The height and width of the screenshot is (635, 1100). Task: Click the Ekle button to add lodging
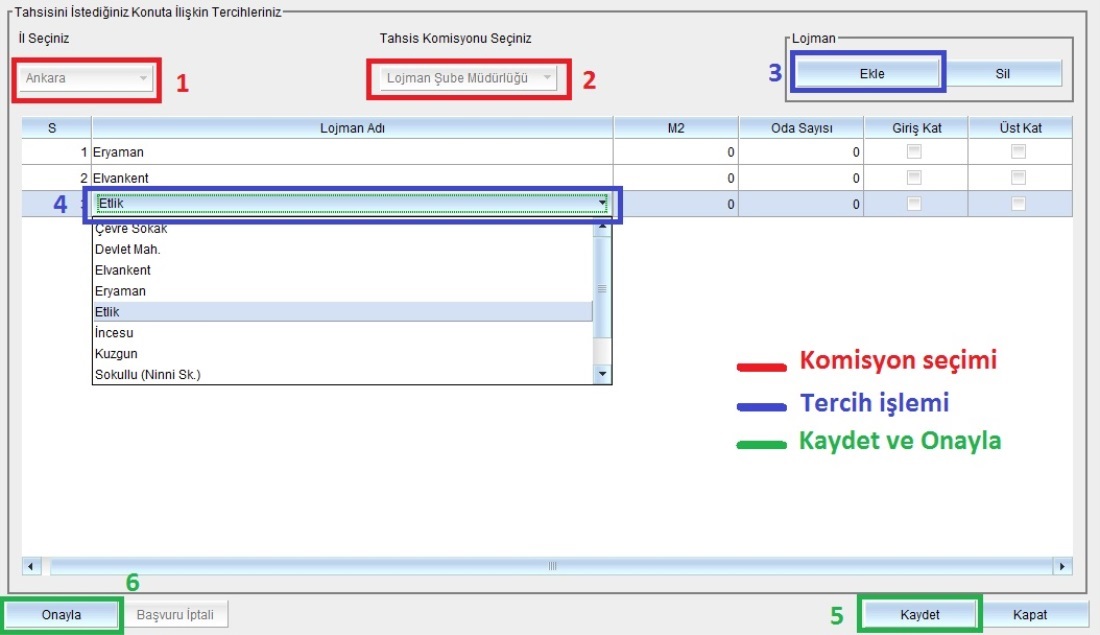tap(868, 73)
